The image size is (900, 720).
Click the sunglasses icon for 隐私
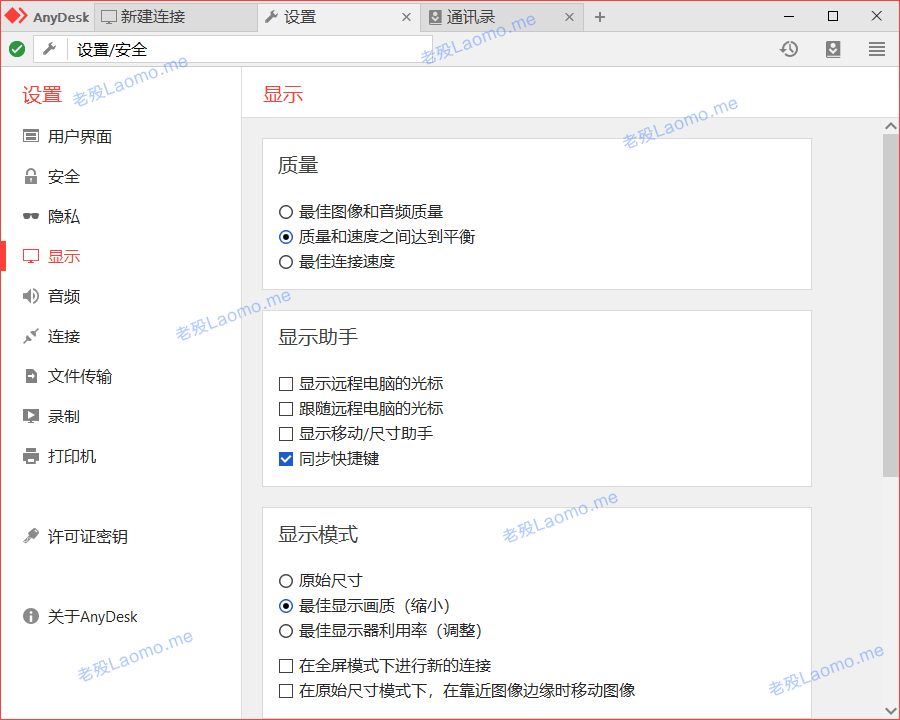[x=30, y=216]
